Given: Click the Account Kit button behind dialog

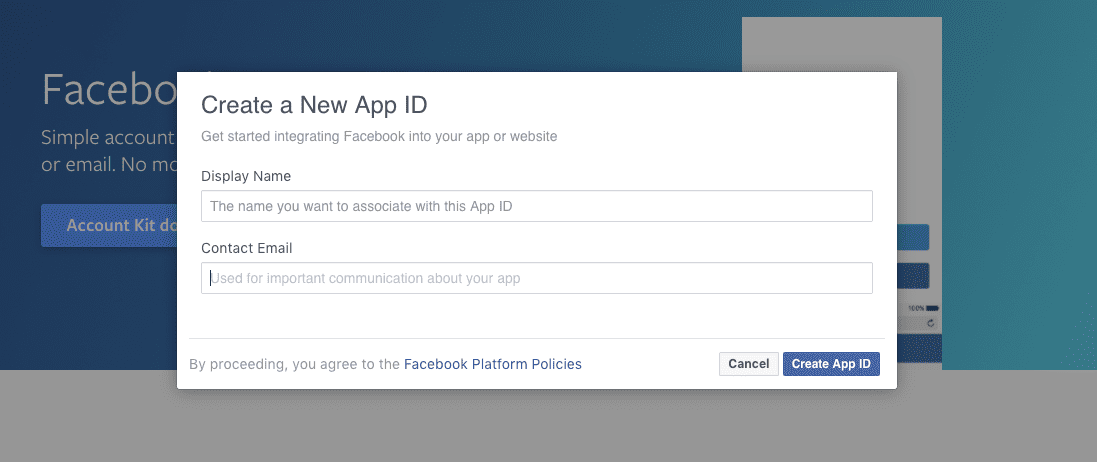Looking at the screenshot, I should click(109, 225).
